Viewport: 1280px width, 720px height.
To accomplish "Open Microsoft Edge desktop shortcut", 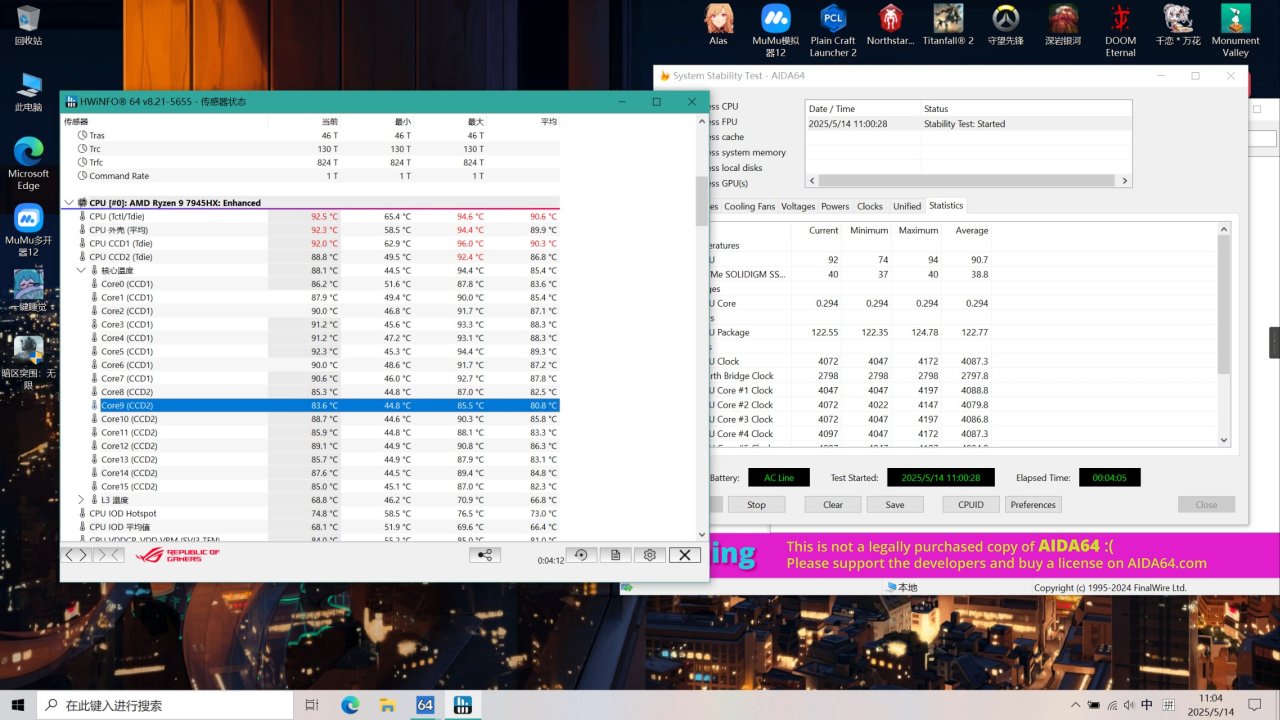I will coord(28,164).
